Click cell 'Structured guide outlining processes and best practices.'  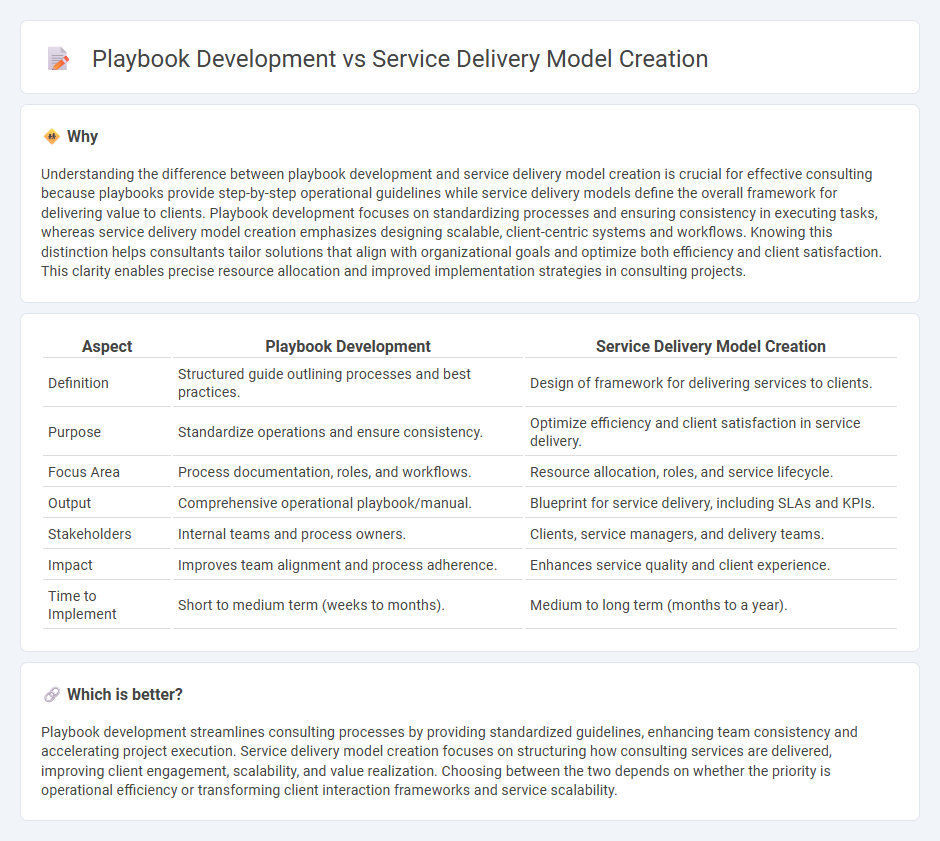pos(348,383)
